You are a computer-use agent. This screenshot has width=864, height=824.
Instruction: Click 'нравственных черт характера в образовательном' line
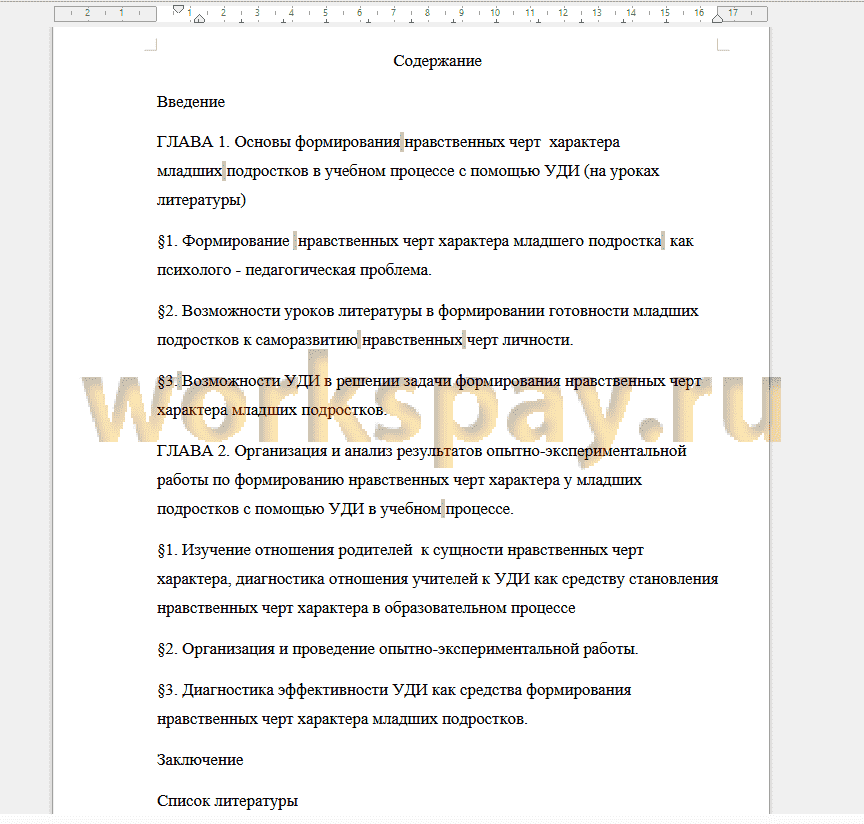point(366,608)
